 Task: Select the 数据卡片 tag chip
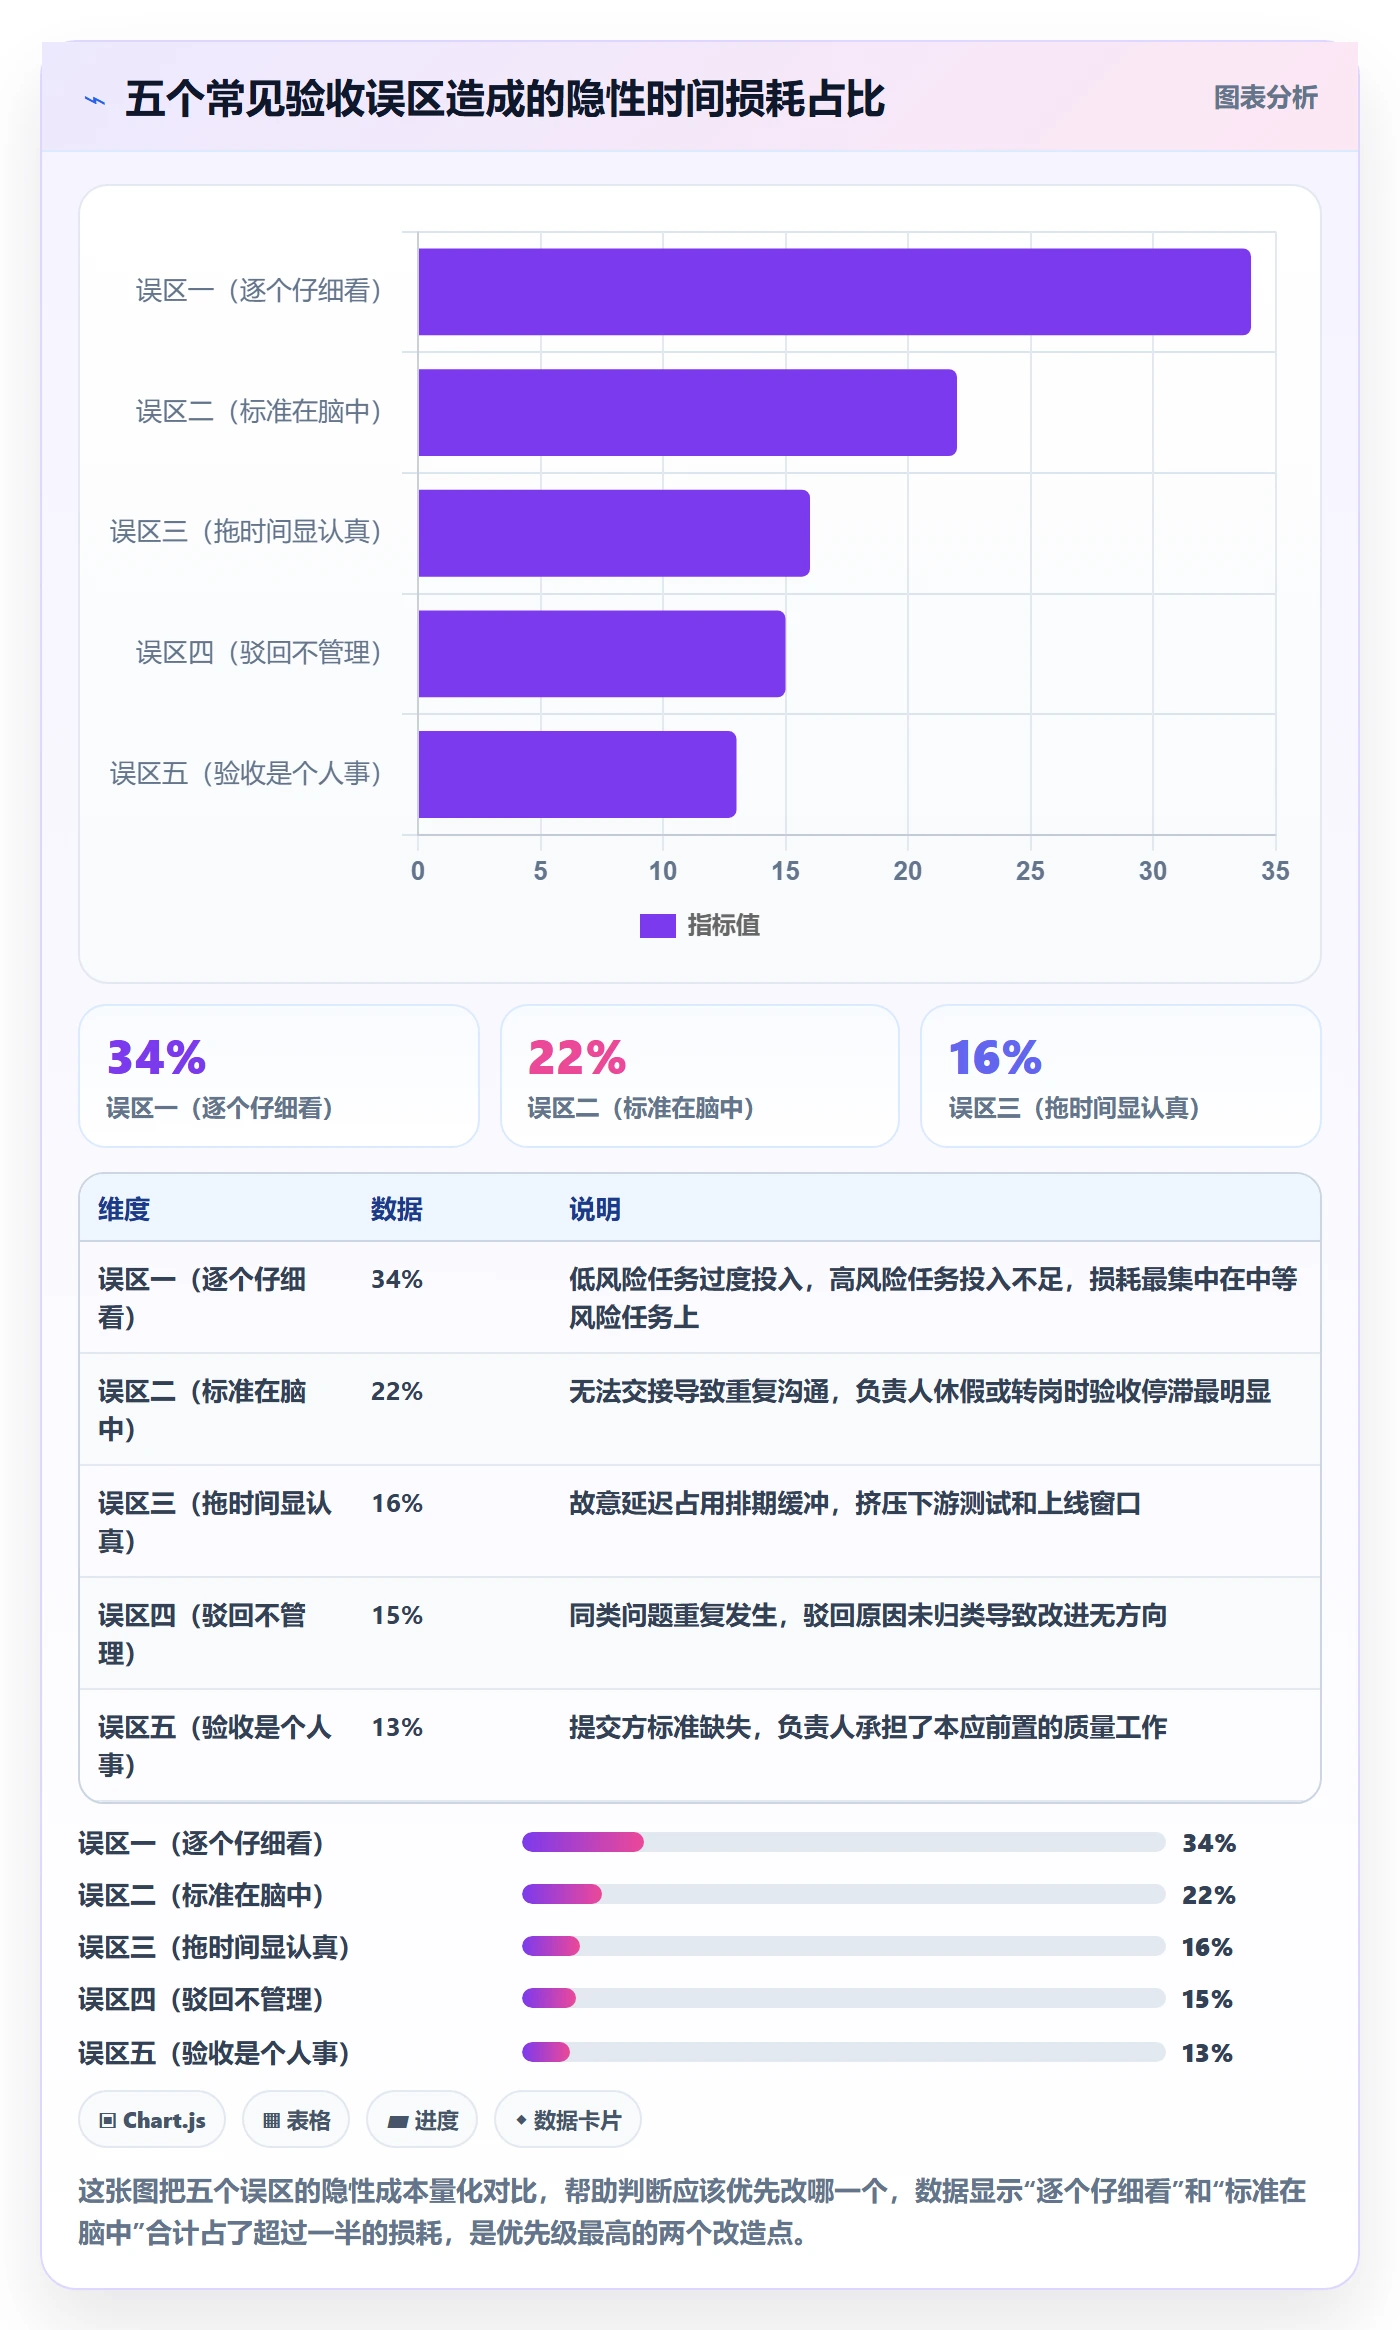(568, 2120)
